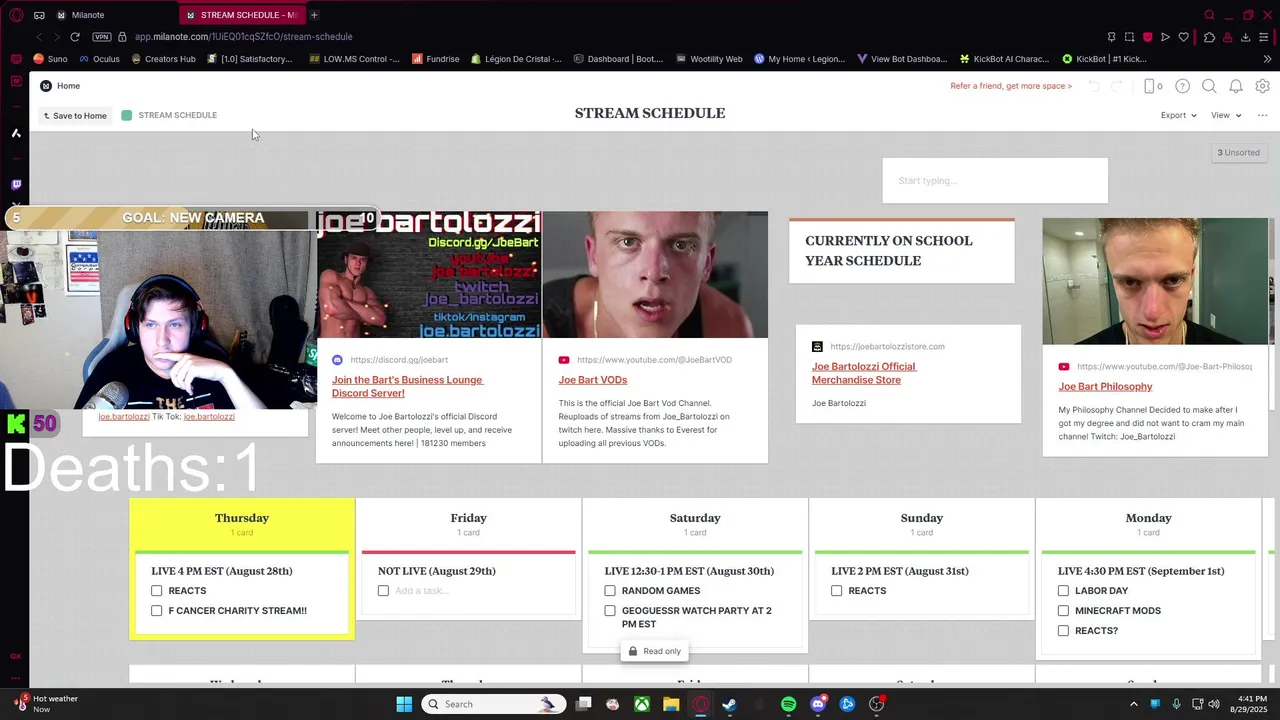This screenshot has height=720, width=1280.
Task: Check the MINECRAFT MODS checkbox
Action: (1063, 611)
